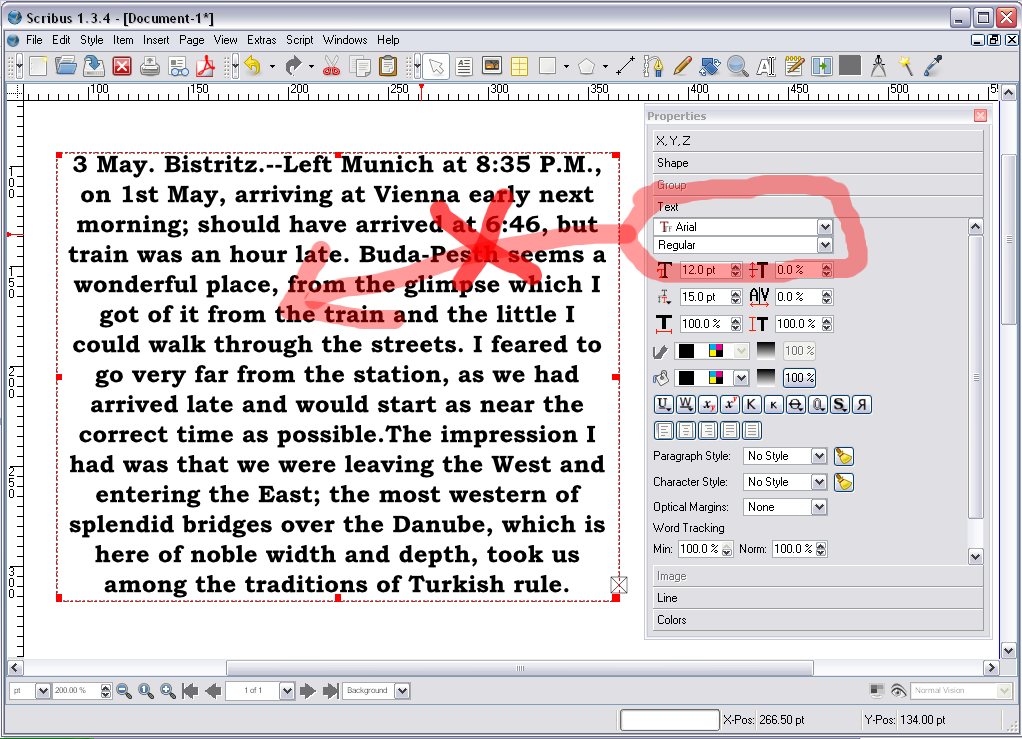The image size is (1022, 739).
Task: Choose the Insert Table tool
Action: click(519, 67)
